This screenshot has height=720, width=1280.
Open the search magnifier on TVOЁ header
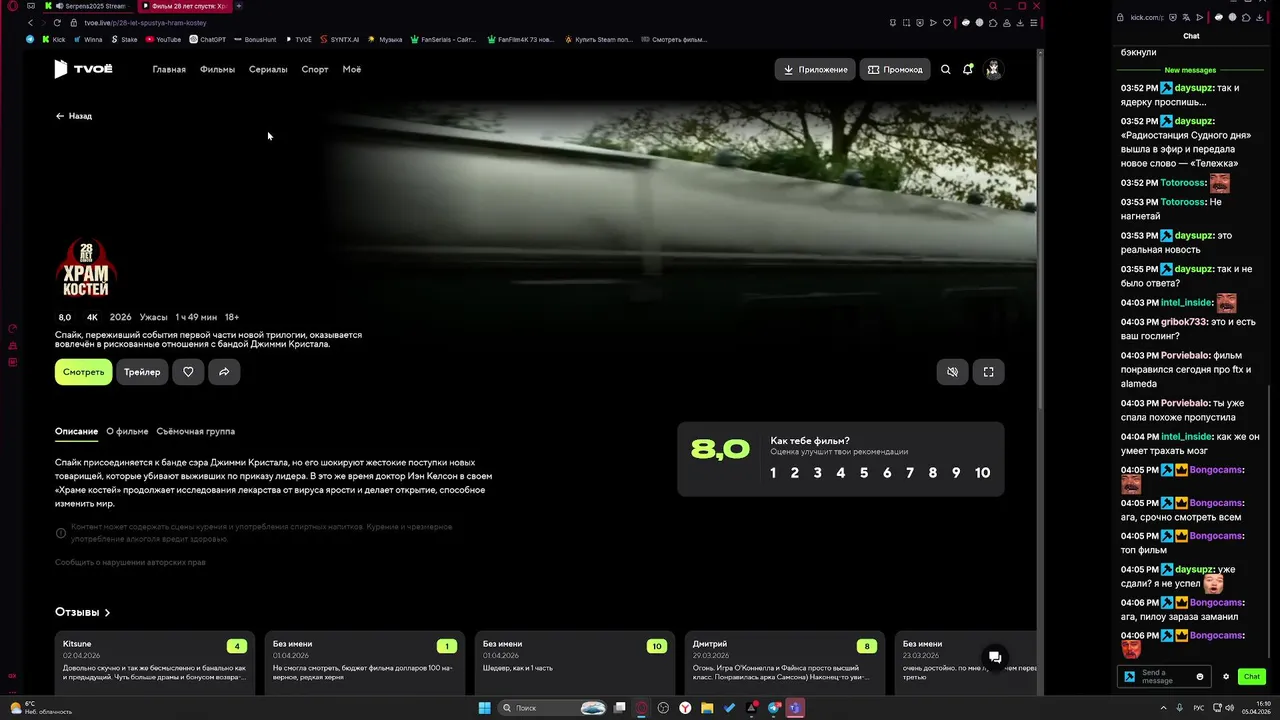(x=946, y=69)
